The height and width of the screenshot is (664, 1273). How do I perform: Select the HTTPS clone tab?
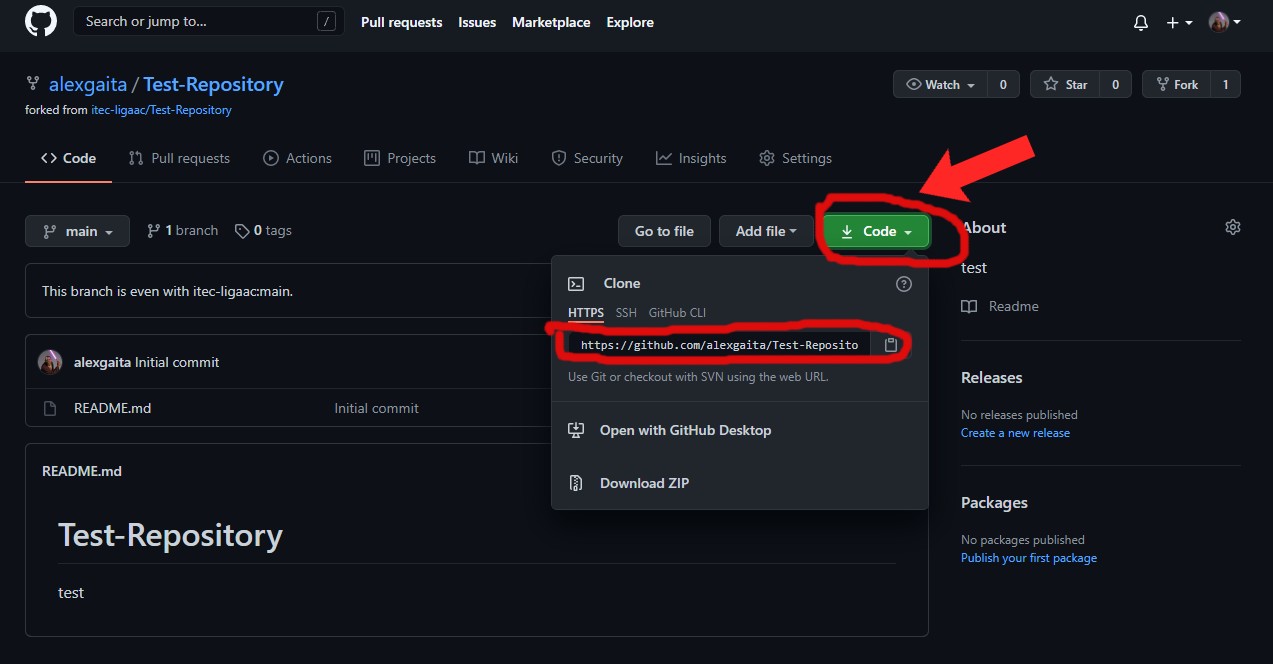(x=586, y=313)
